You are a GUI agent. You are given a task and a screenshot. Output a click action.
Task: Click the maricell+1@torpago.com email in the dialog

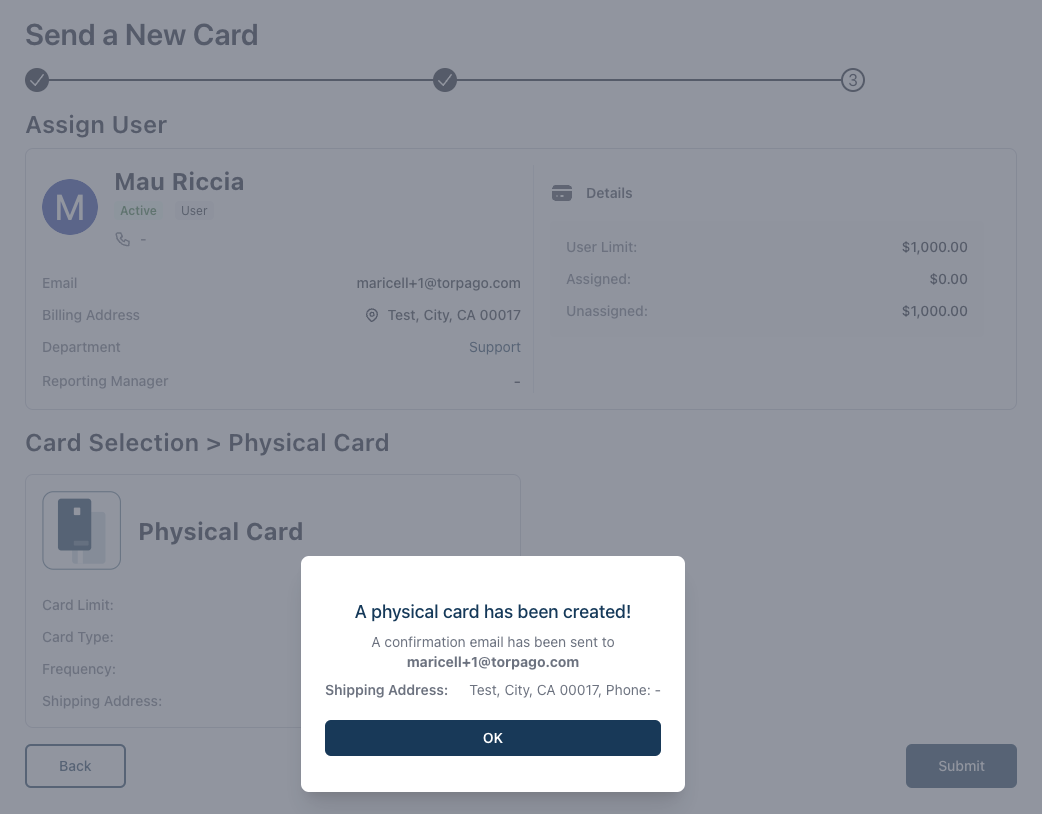[x=492, y=662]
